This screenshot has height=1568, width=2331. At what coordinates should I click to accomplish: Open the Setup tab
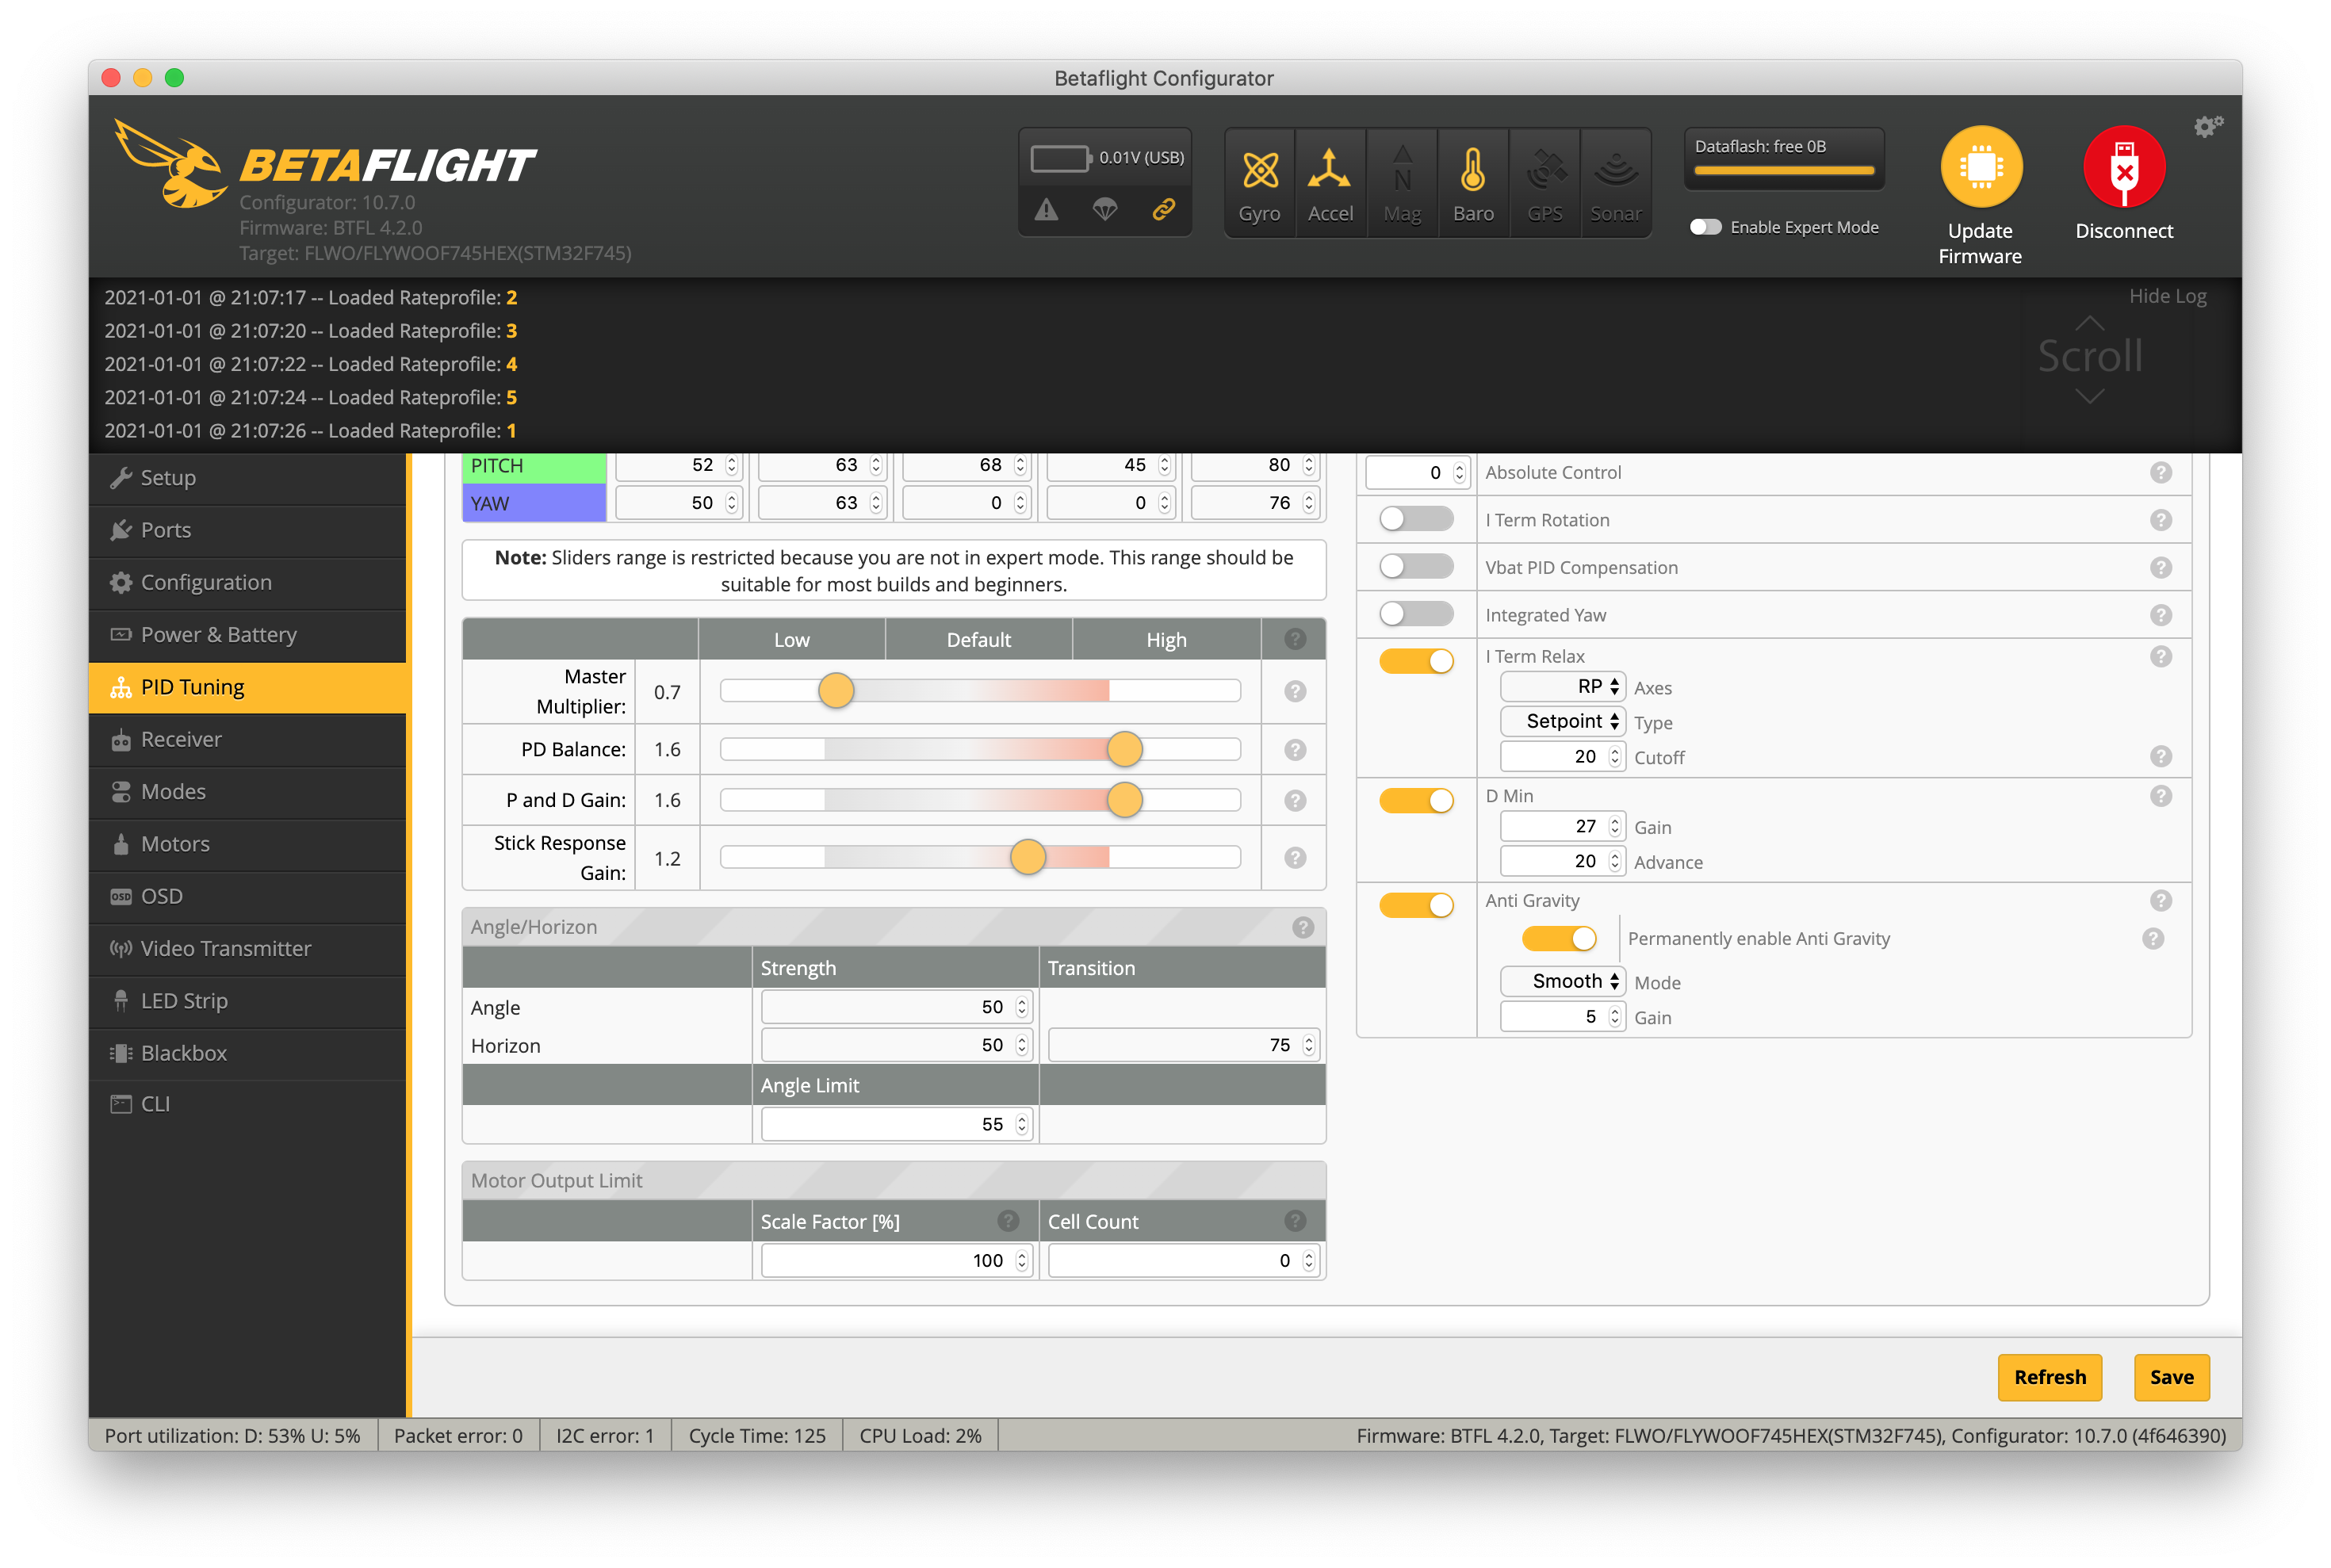click(247, 478)
